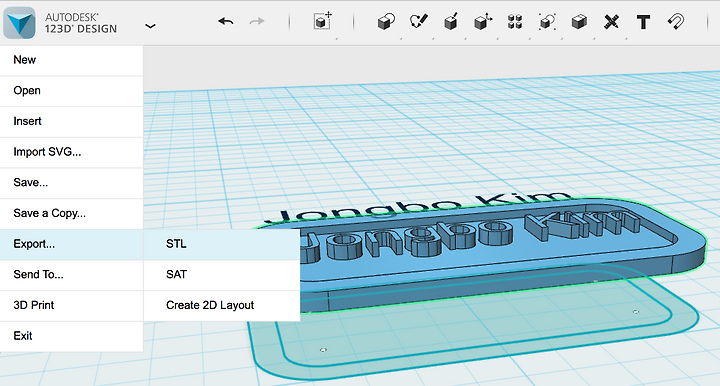Open the Construct tool menu

click(x=451, y=21)
